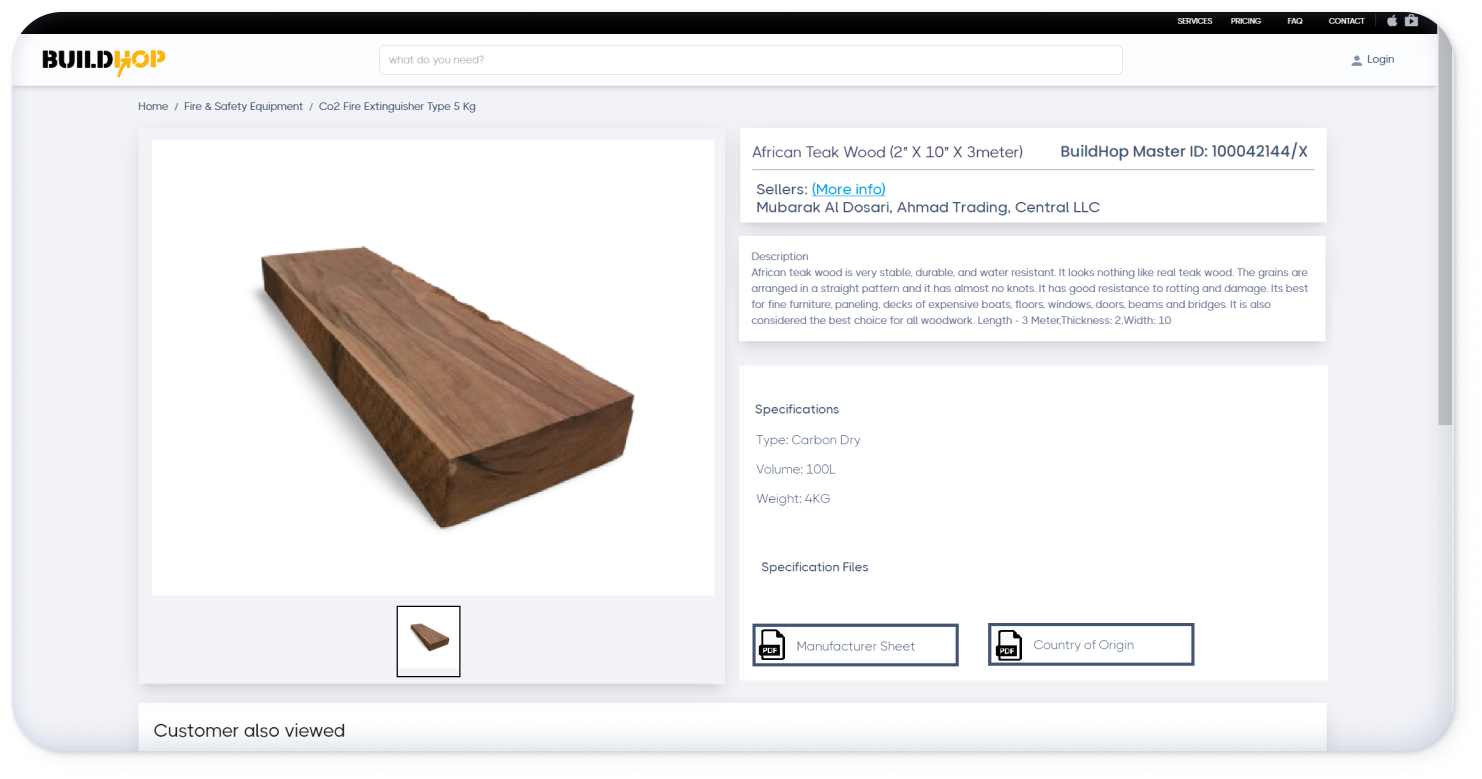Screen dimensions: 1482x779
Task: Select the person icon beside Login
Action: (x=1356, y=59)
